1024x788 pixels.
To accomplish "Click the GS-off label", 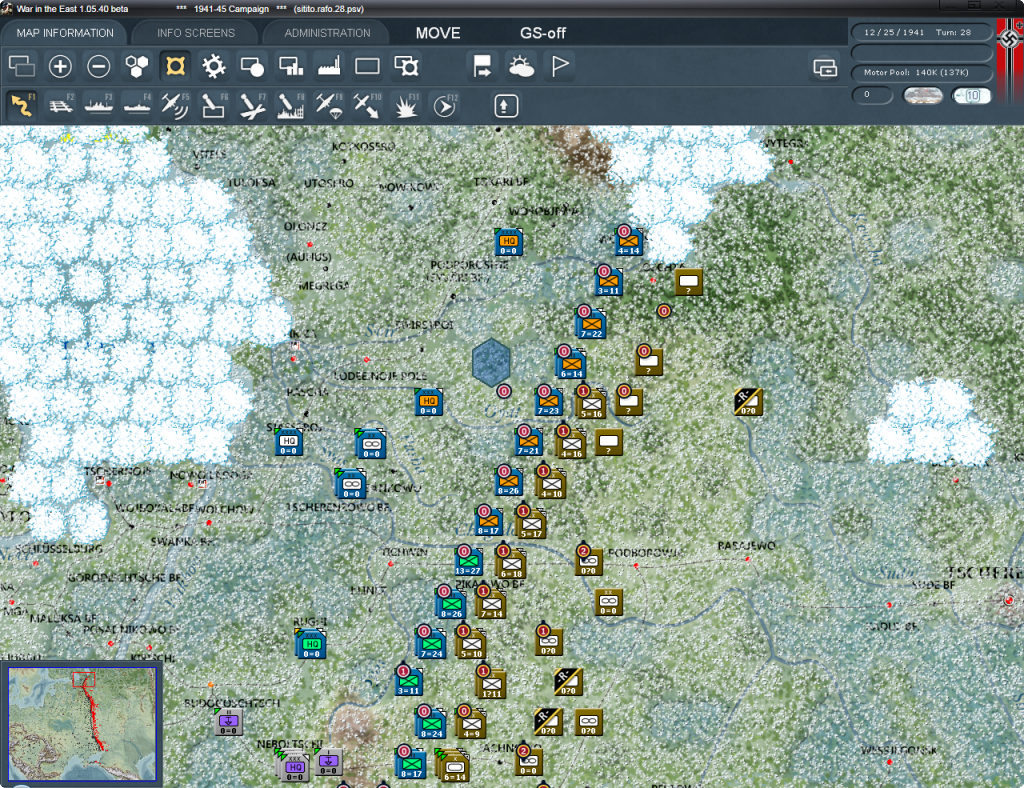I will tap(543, 33).
